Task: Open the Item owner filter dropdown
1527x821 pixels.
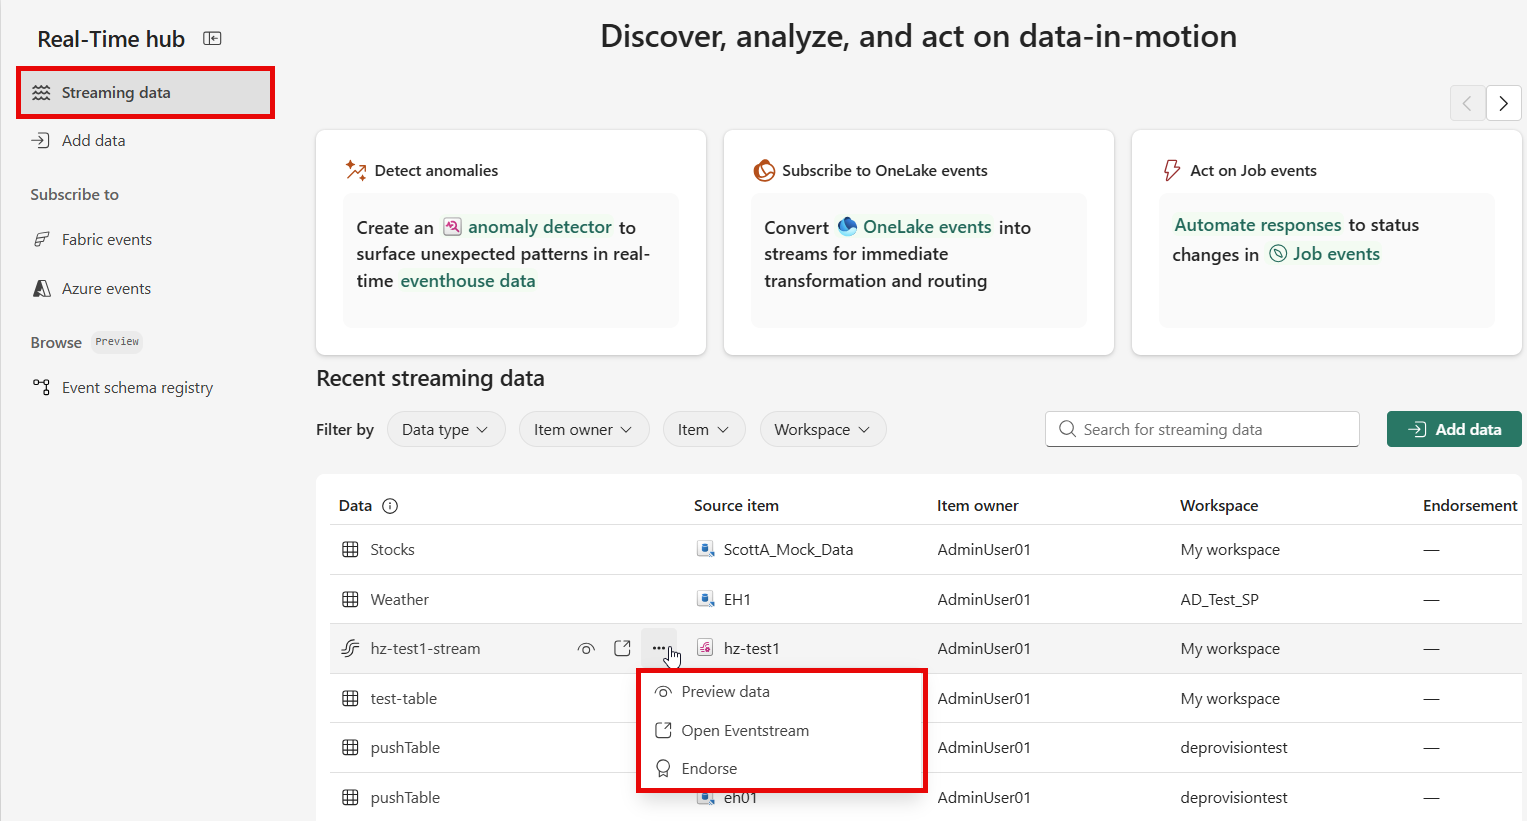Action: click(583, 430)
